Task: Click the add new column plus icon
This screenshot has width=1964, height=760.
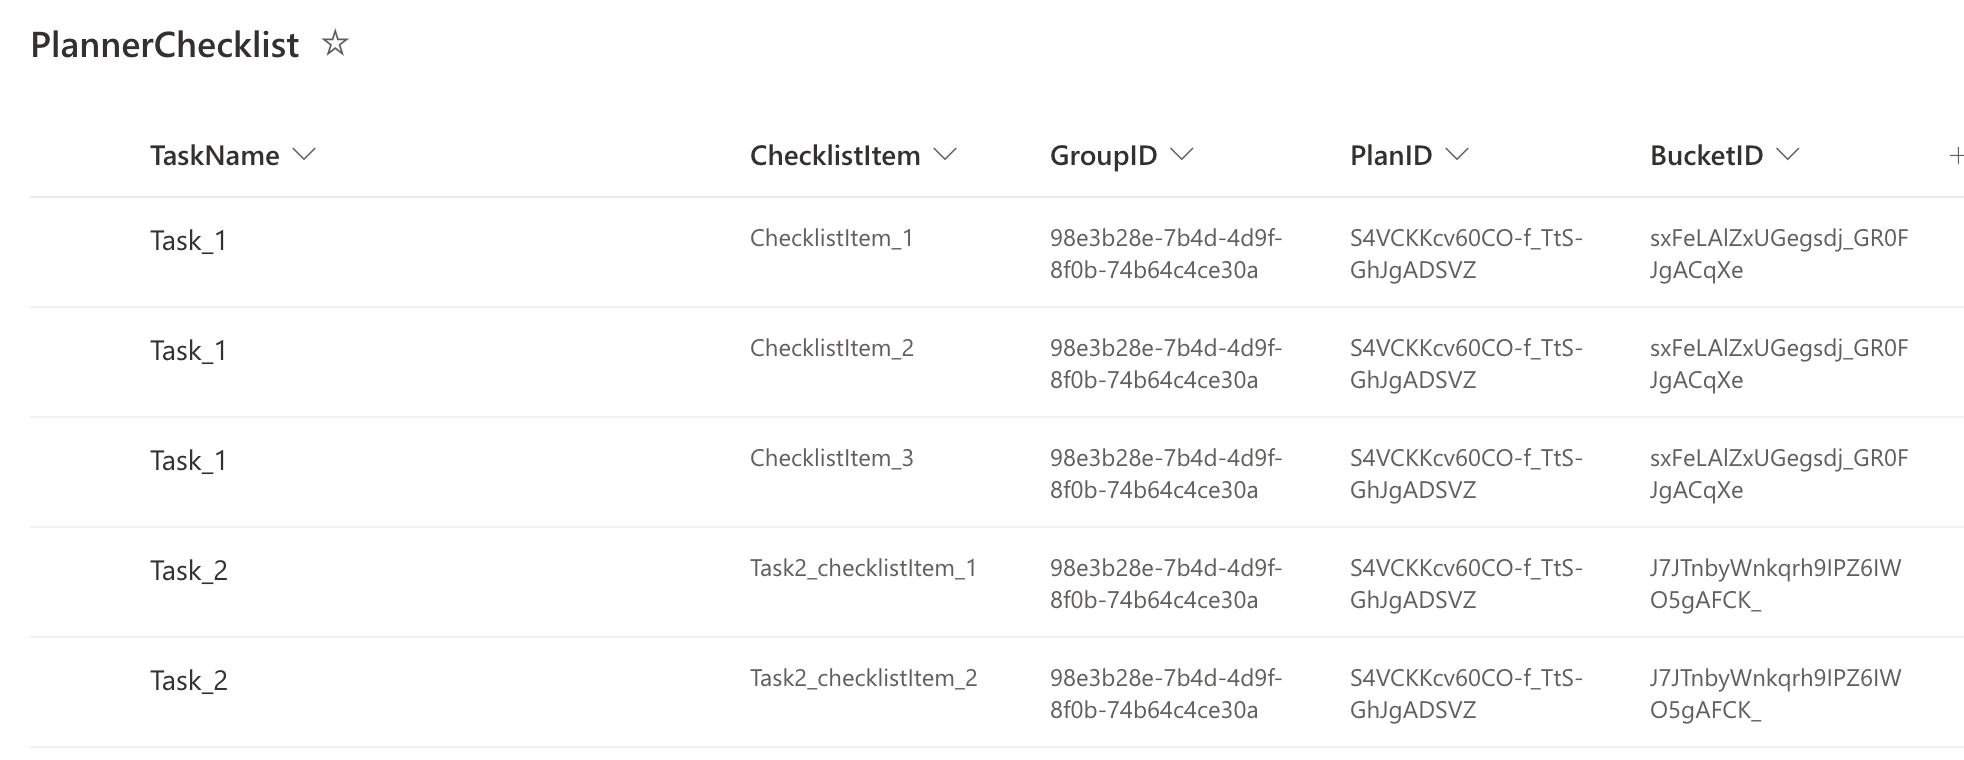Action: (x=1954, y=155)
